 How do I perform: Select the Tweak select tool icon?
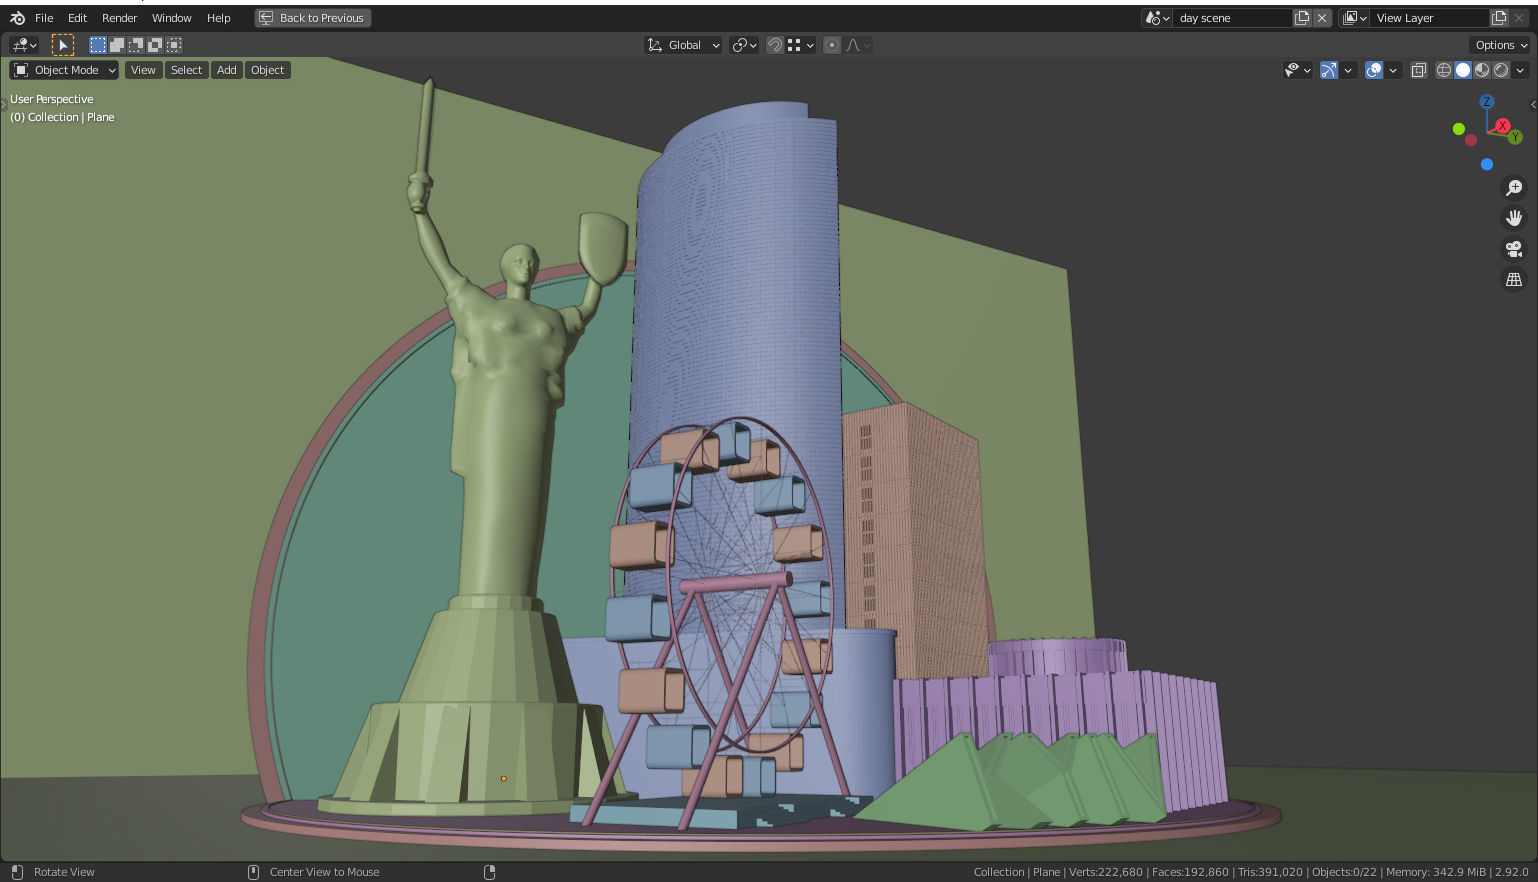point(63,45)
